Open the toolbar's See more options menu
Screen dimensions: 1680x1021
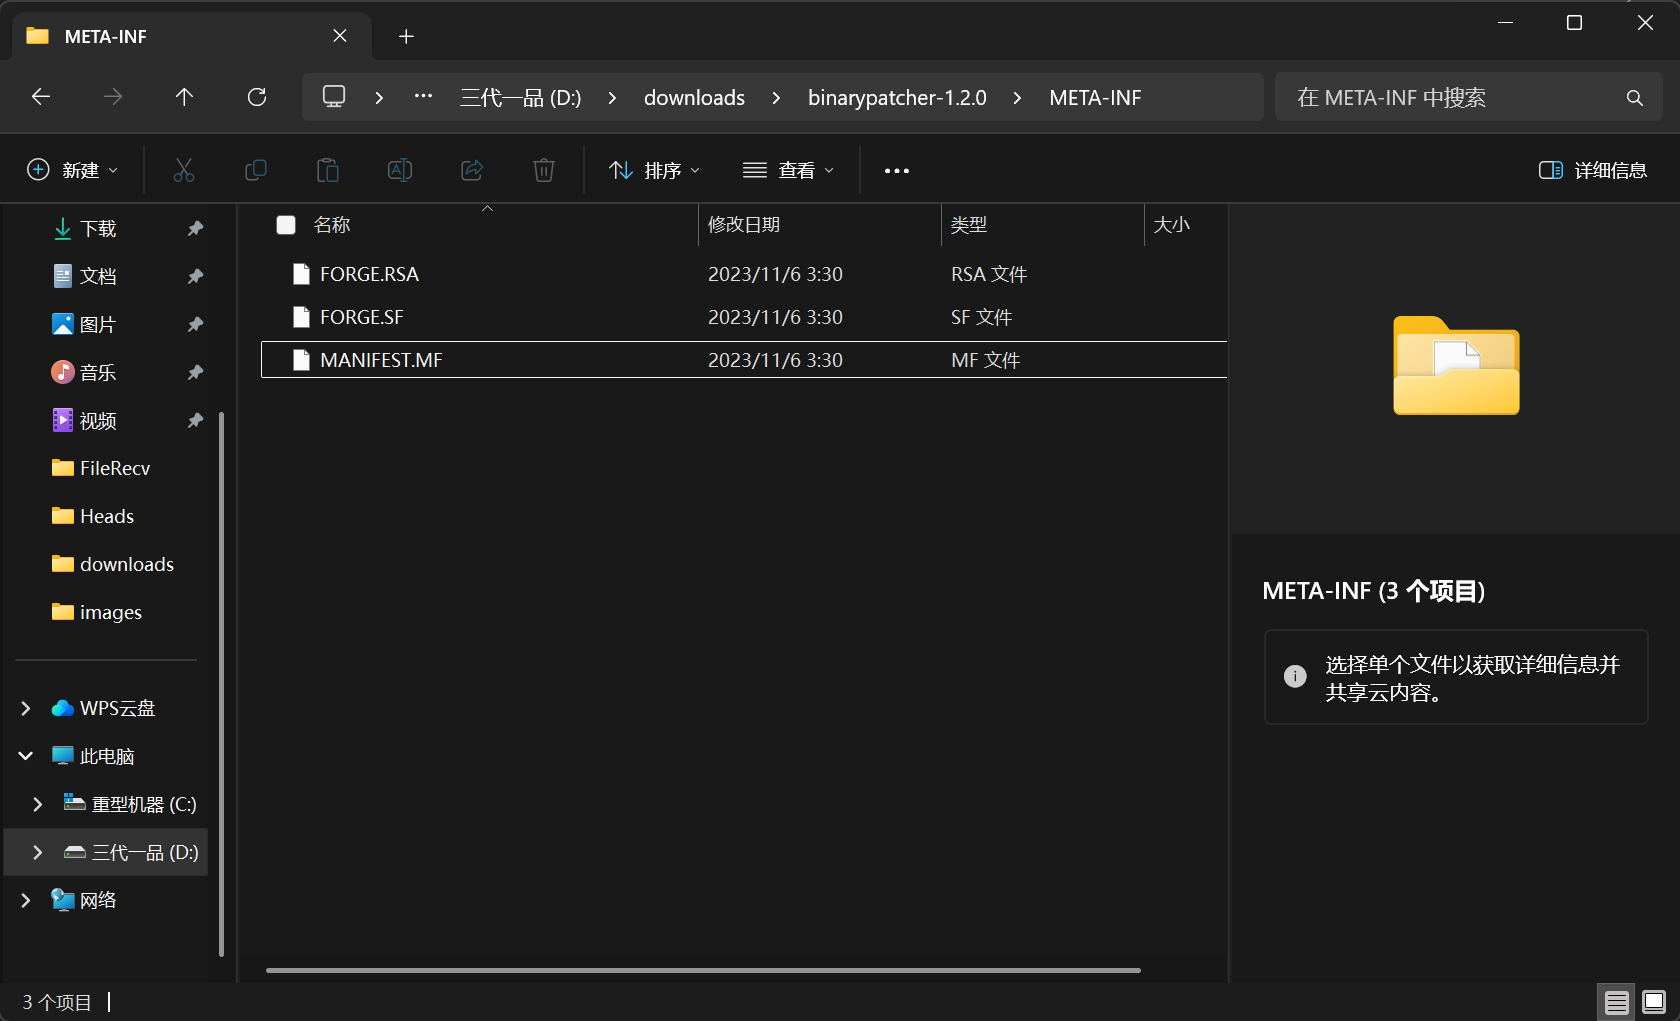tap(897, 171)
